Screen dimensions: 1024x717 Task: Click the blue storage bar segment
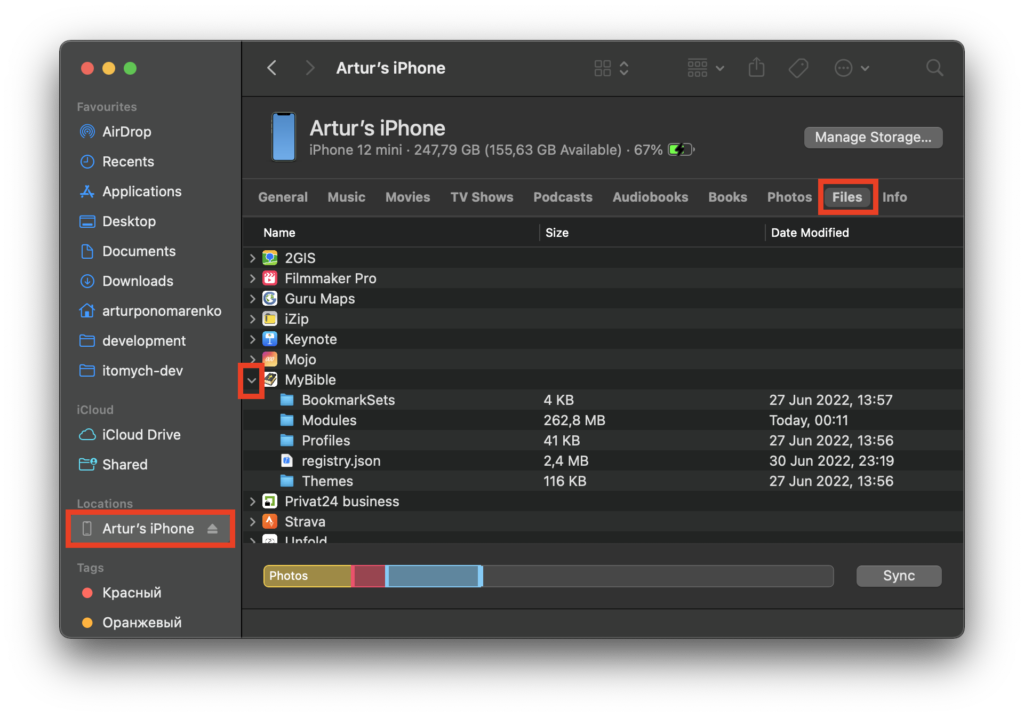(434, 576)
